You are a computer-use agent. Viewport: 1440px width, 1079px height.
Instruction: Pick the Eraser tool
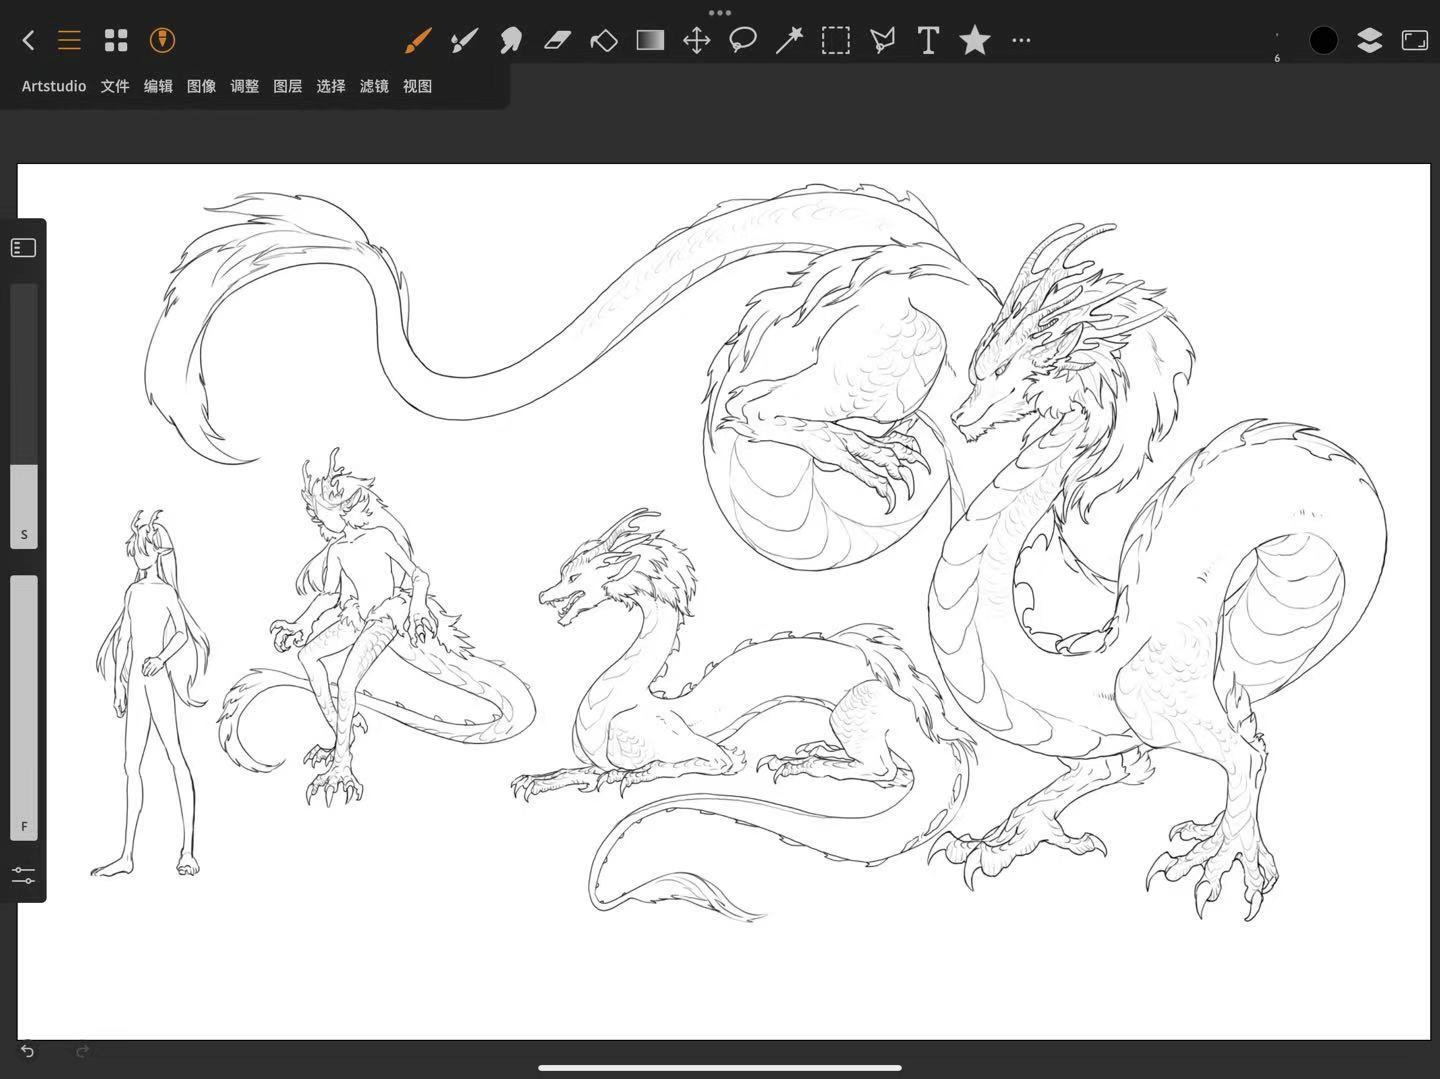[x=557, y=41]
